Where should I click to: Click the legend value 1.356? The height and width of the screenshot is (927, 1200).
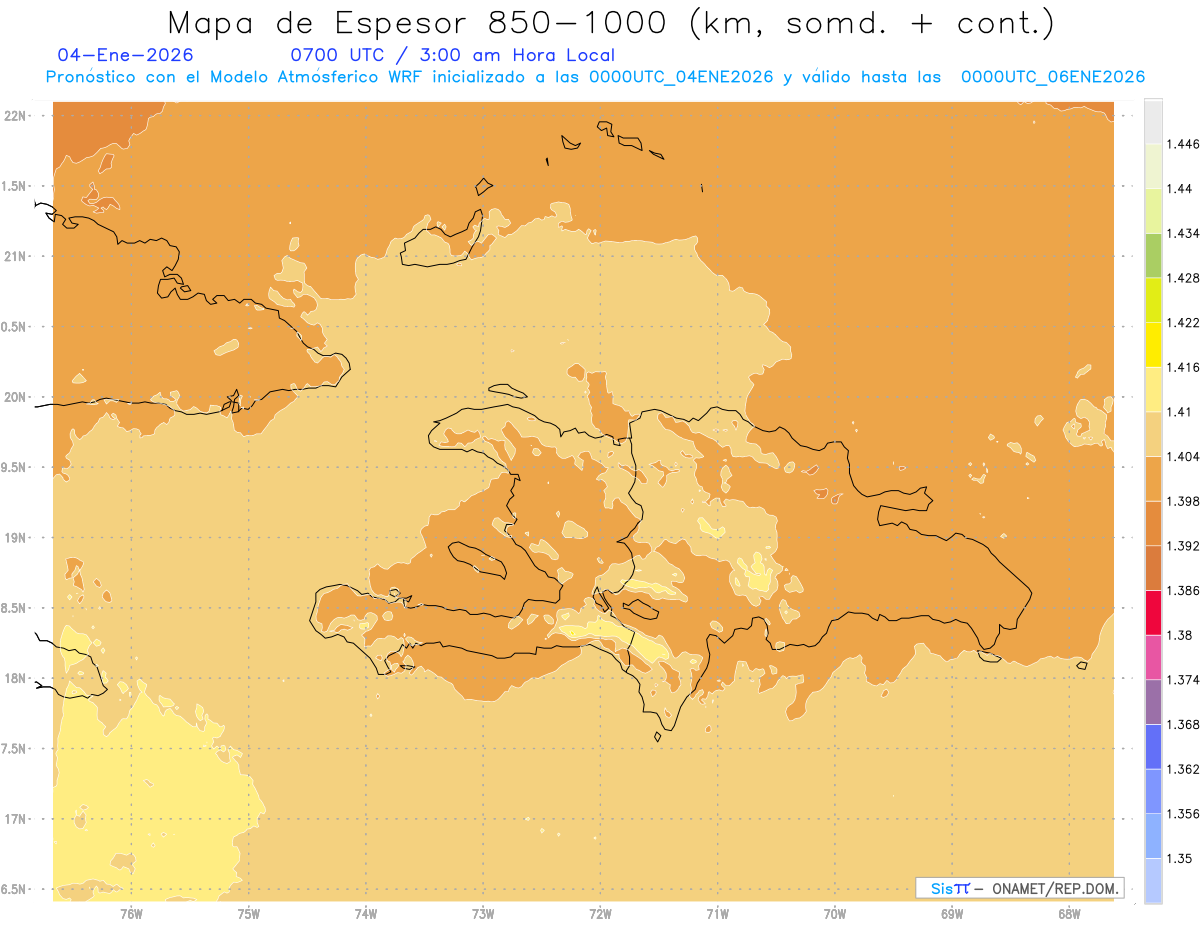click(x=1184, y=814)
